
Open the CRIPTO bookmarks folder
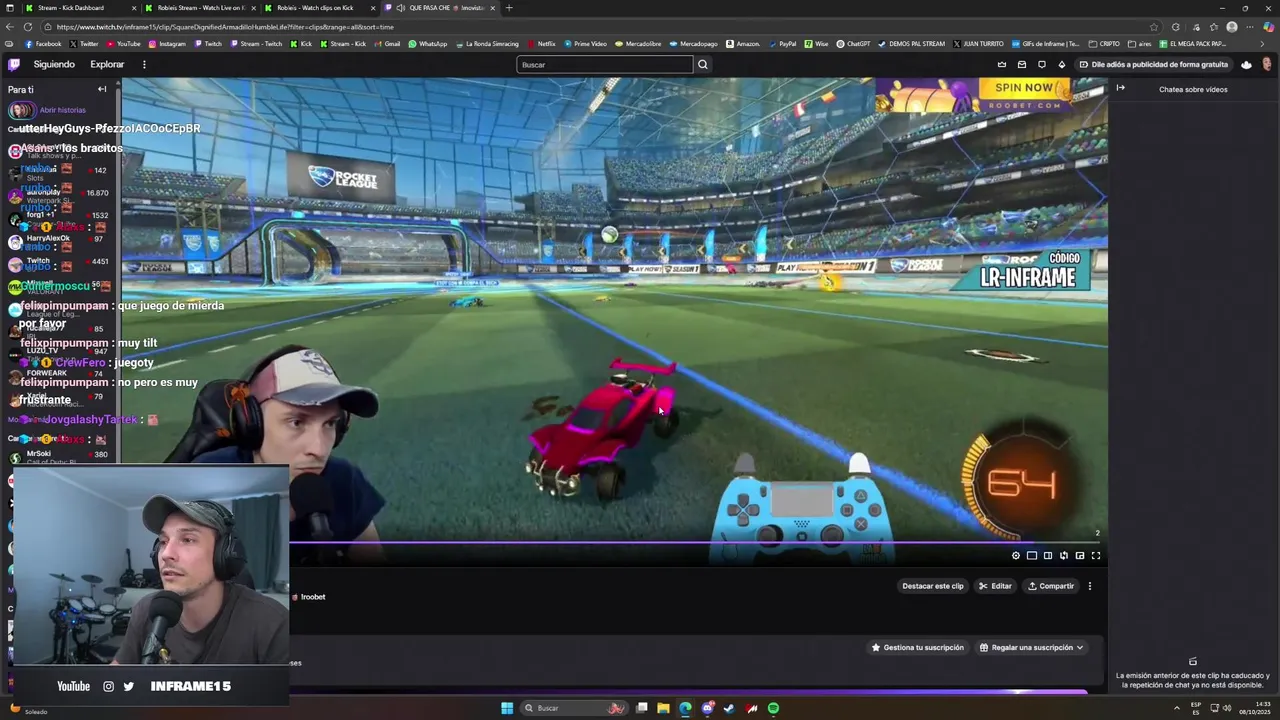click(1105, 44)
